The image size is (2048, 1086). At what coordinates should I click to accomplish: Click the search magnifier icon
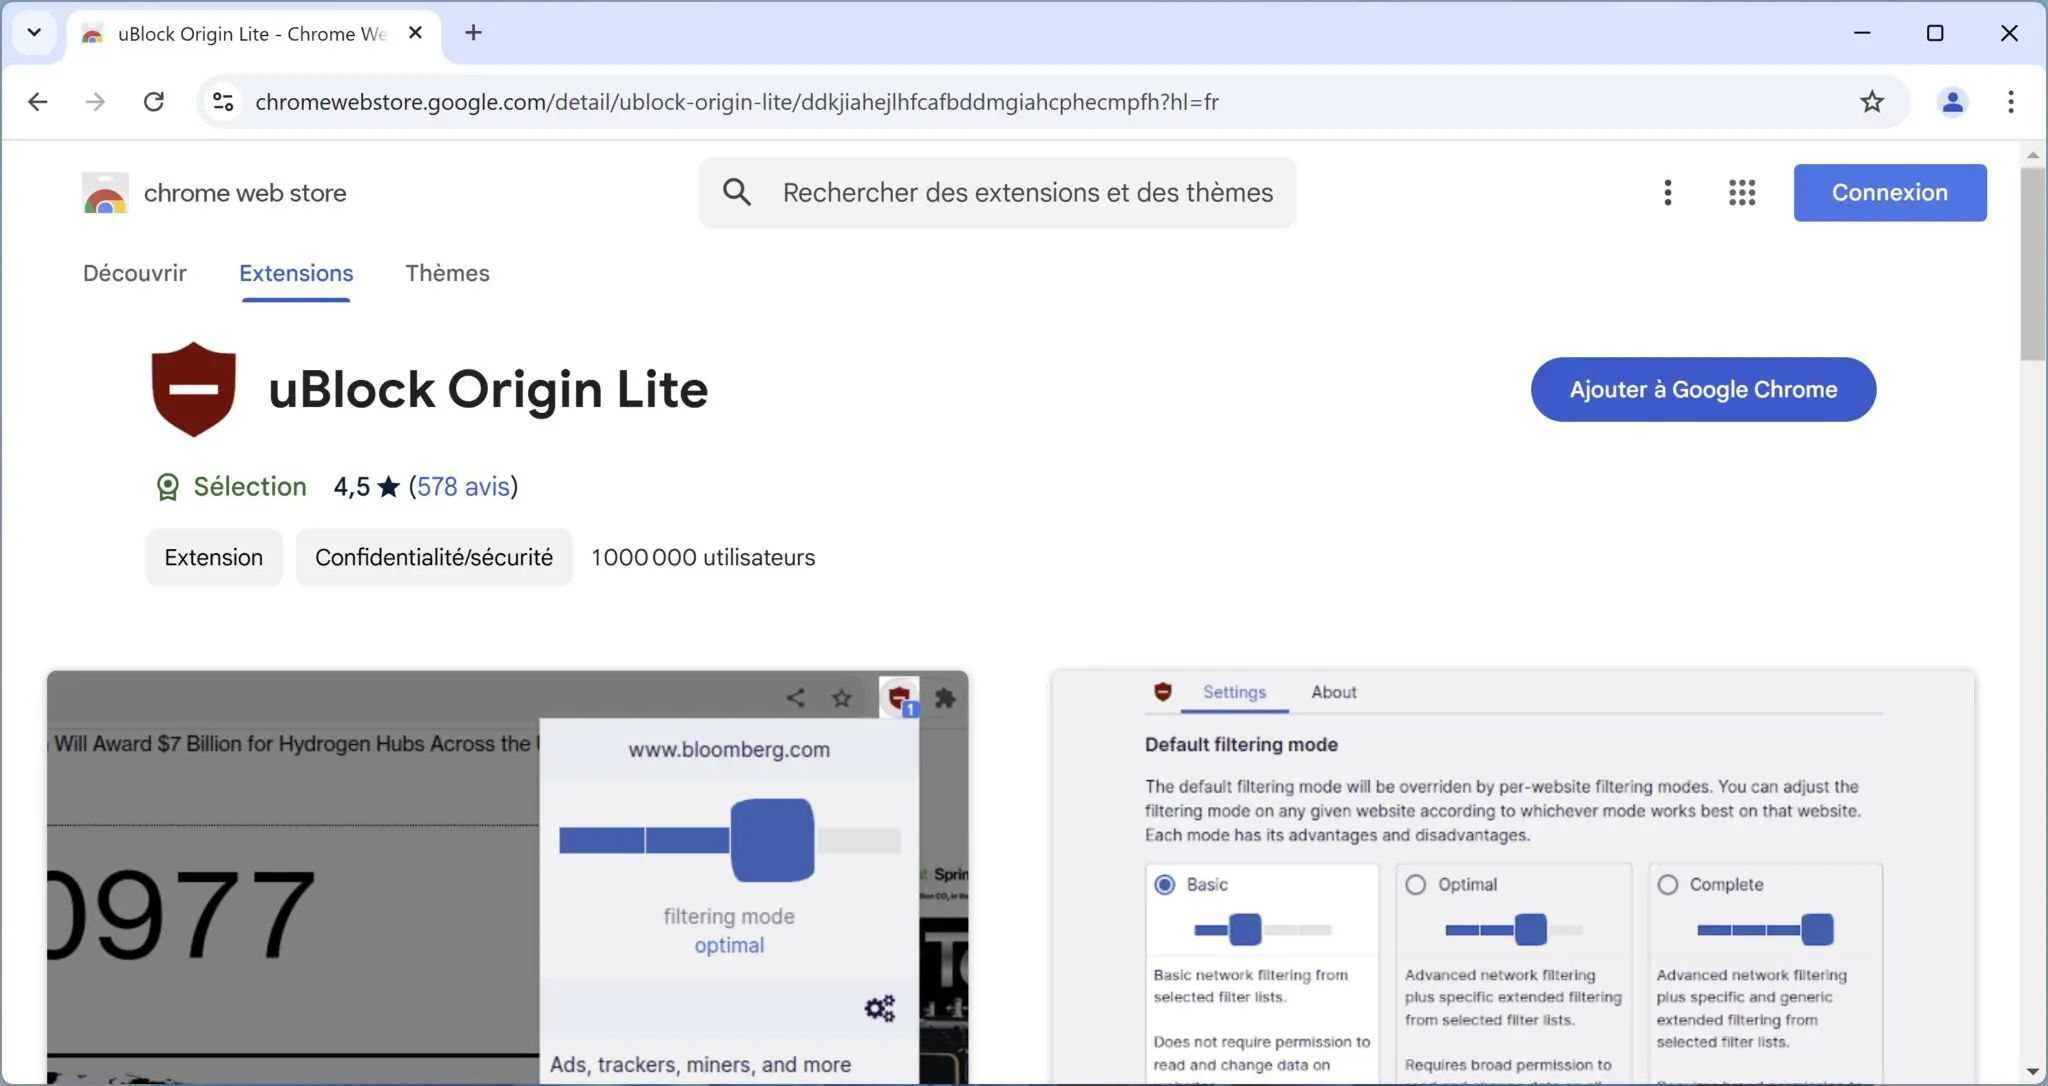tap(737, 192)
